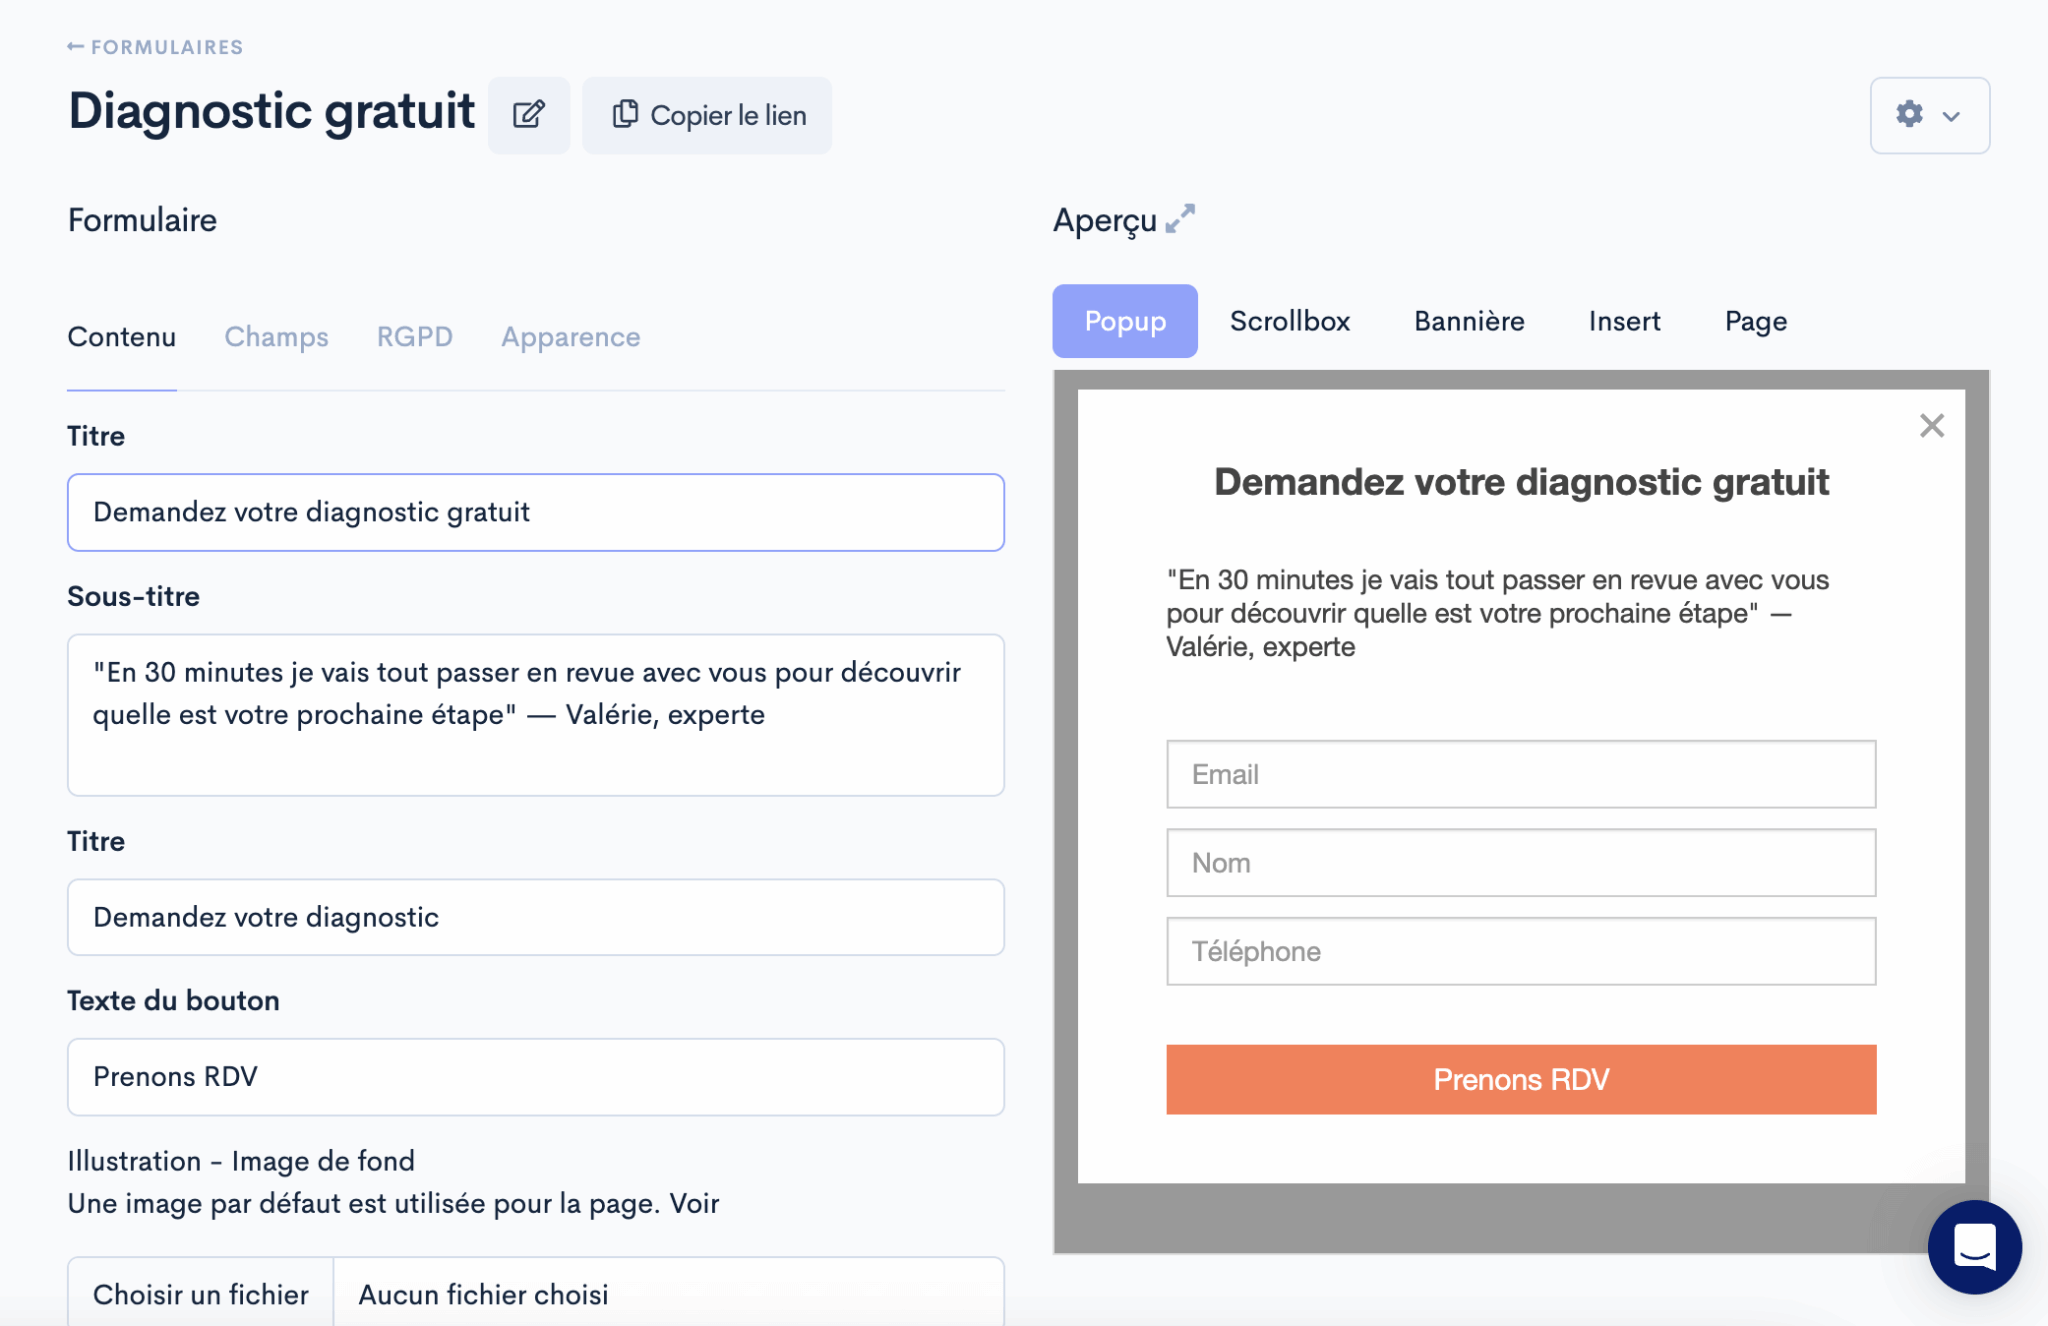The height and width of the screenshot is (1326, 2048).
Task: Click the Sous-titre text area
Action: (x=536, y=715)
